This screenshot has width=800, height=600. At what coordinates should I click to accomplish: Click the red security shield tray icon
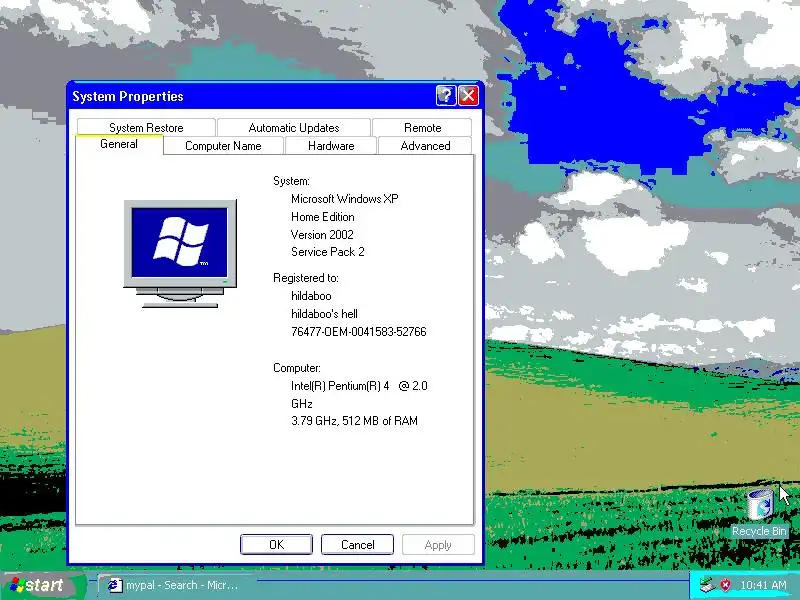(x=725, y=585)
